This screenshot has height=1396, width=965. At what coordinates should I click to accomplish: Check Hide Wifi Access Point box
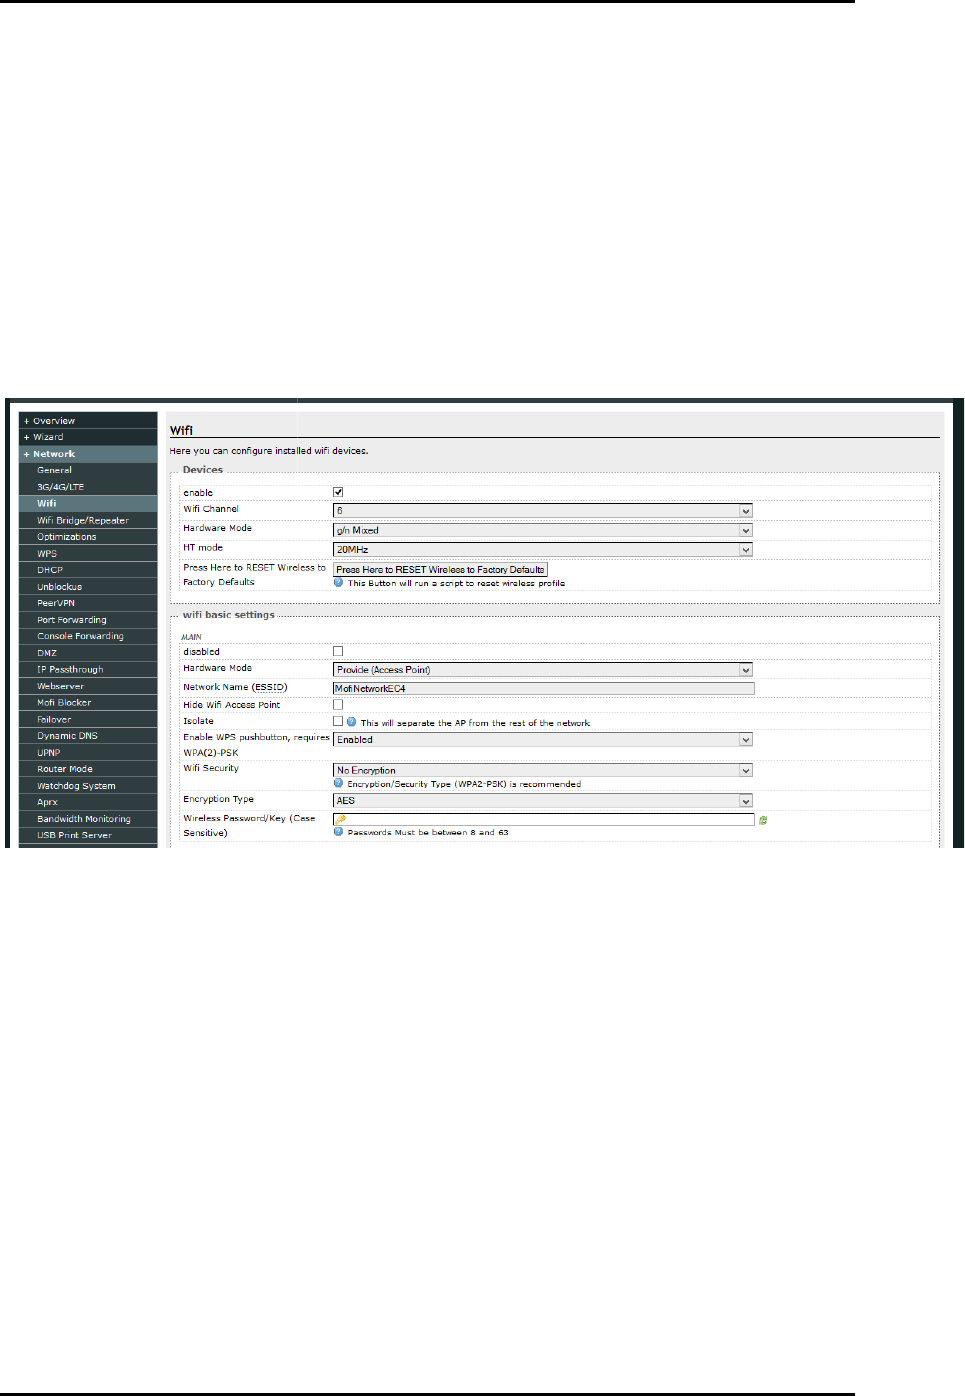pyautogui.click(x=338, y=704)
